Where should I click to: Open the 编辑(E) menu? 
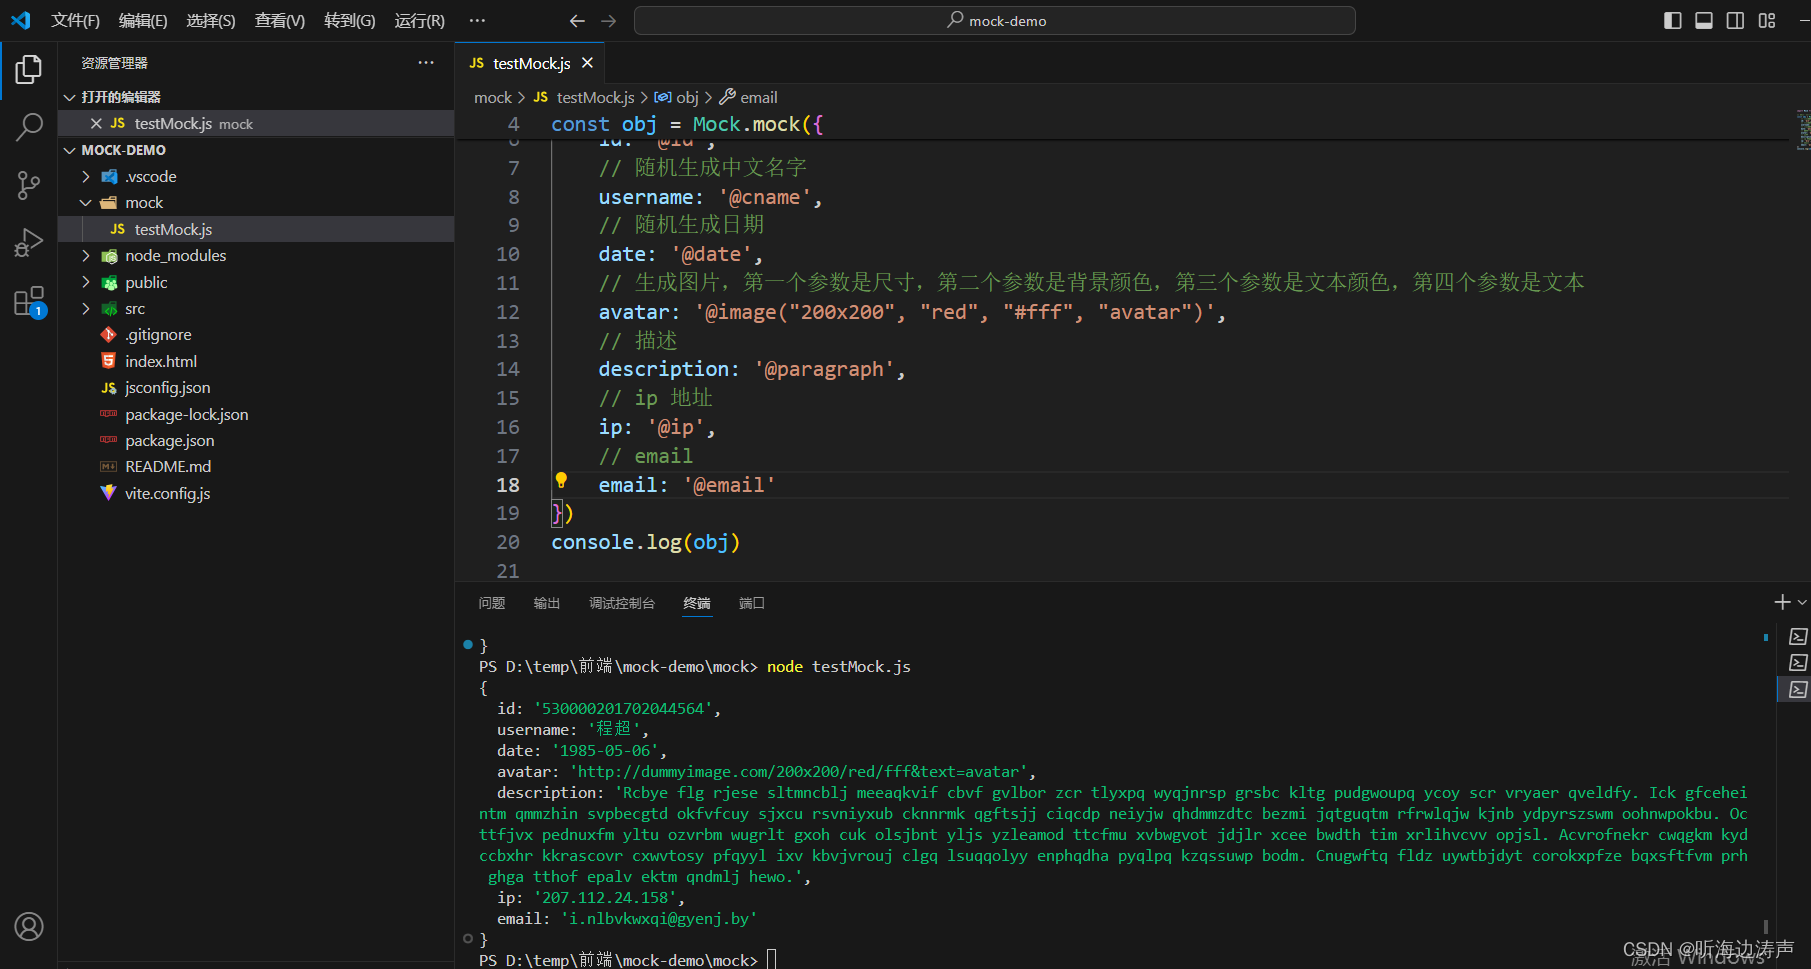[x=143, y=20]
